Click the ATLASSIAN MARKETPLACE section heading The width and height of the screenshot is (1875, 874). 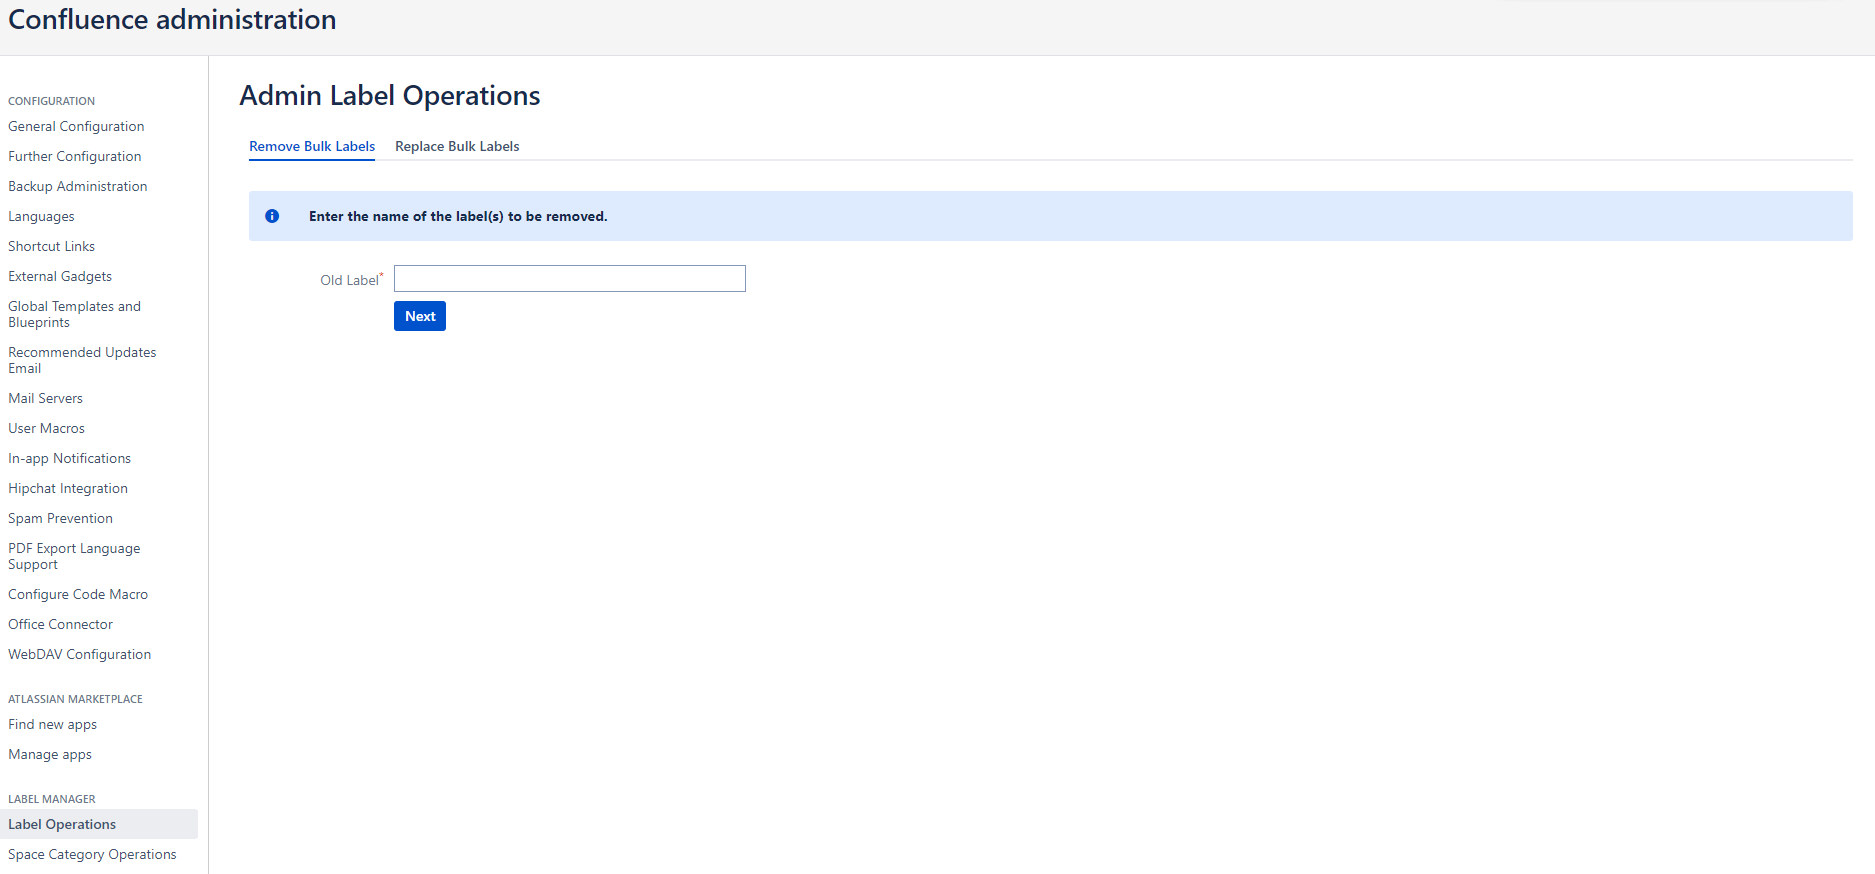76,699
